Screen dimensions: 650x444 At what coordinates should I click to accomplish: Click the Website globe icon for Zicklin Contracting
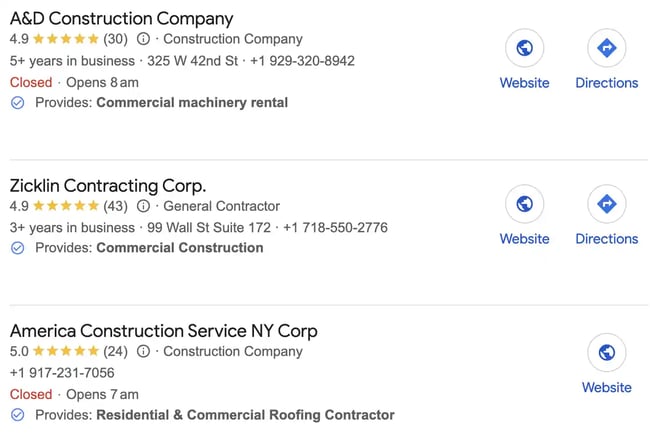tap(524, 204)
